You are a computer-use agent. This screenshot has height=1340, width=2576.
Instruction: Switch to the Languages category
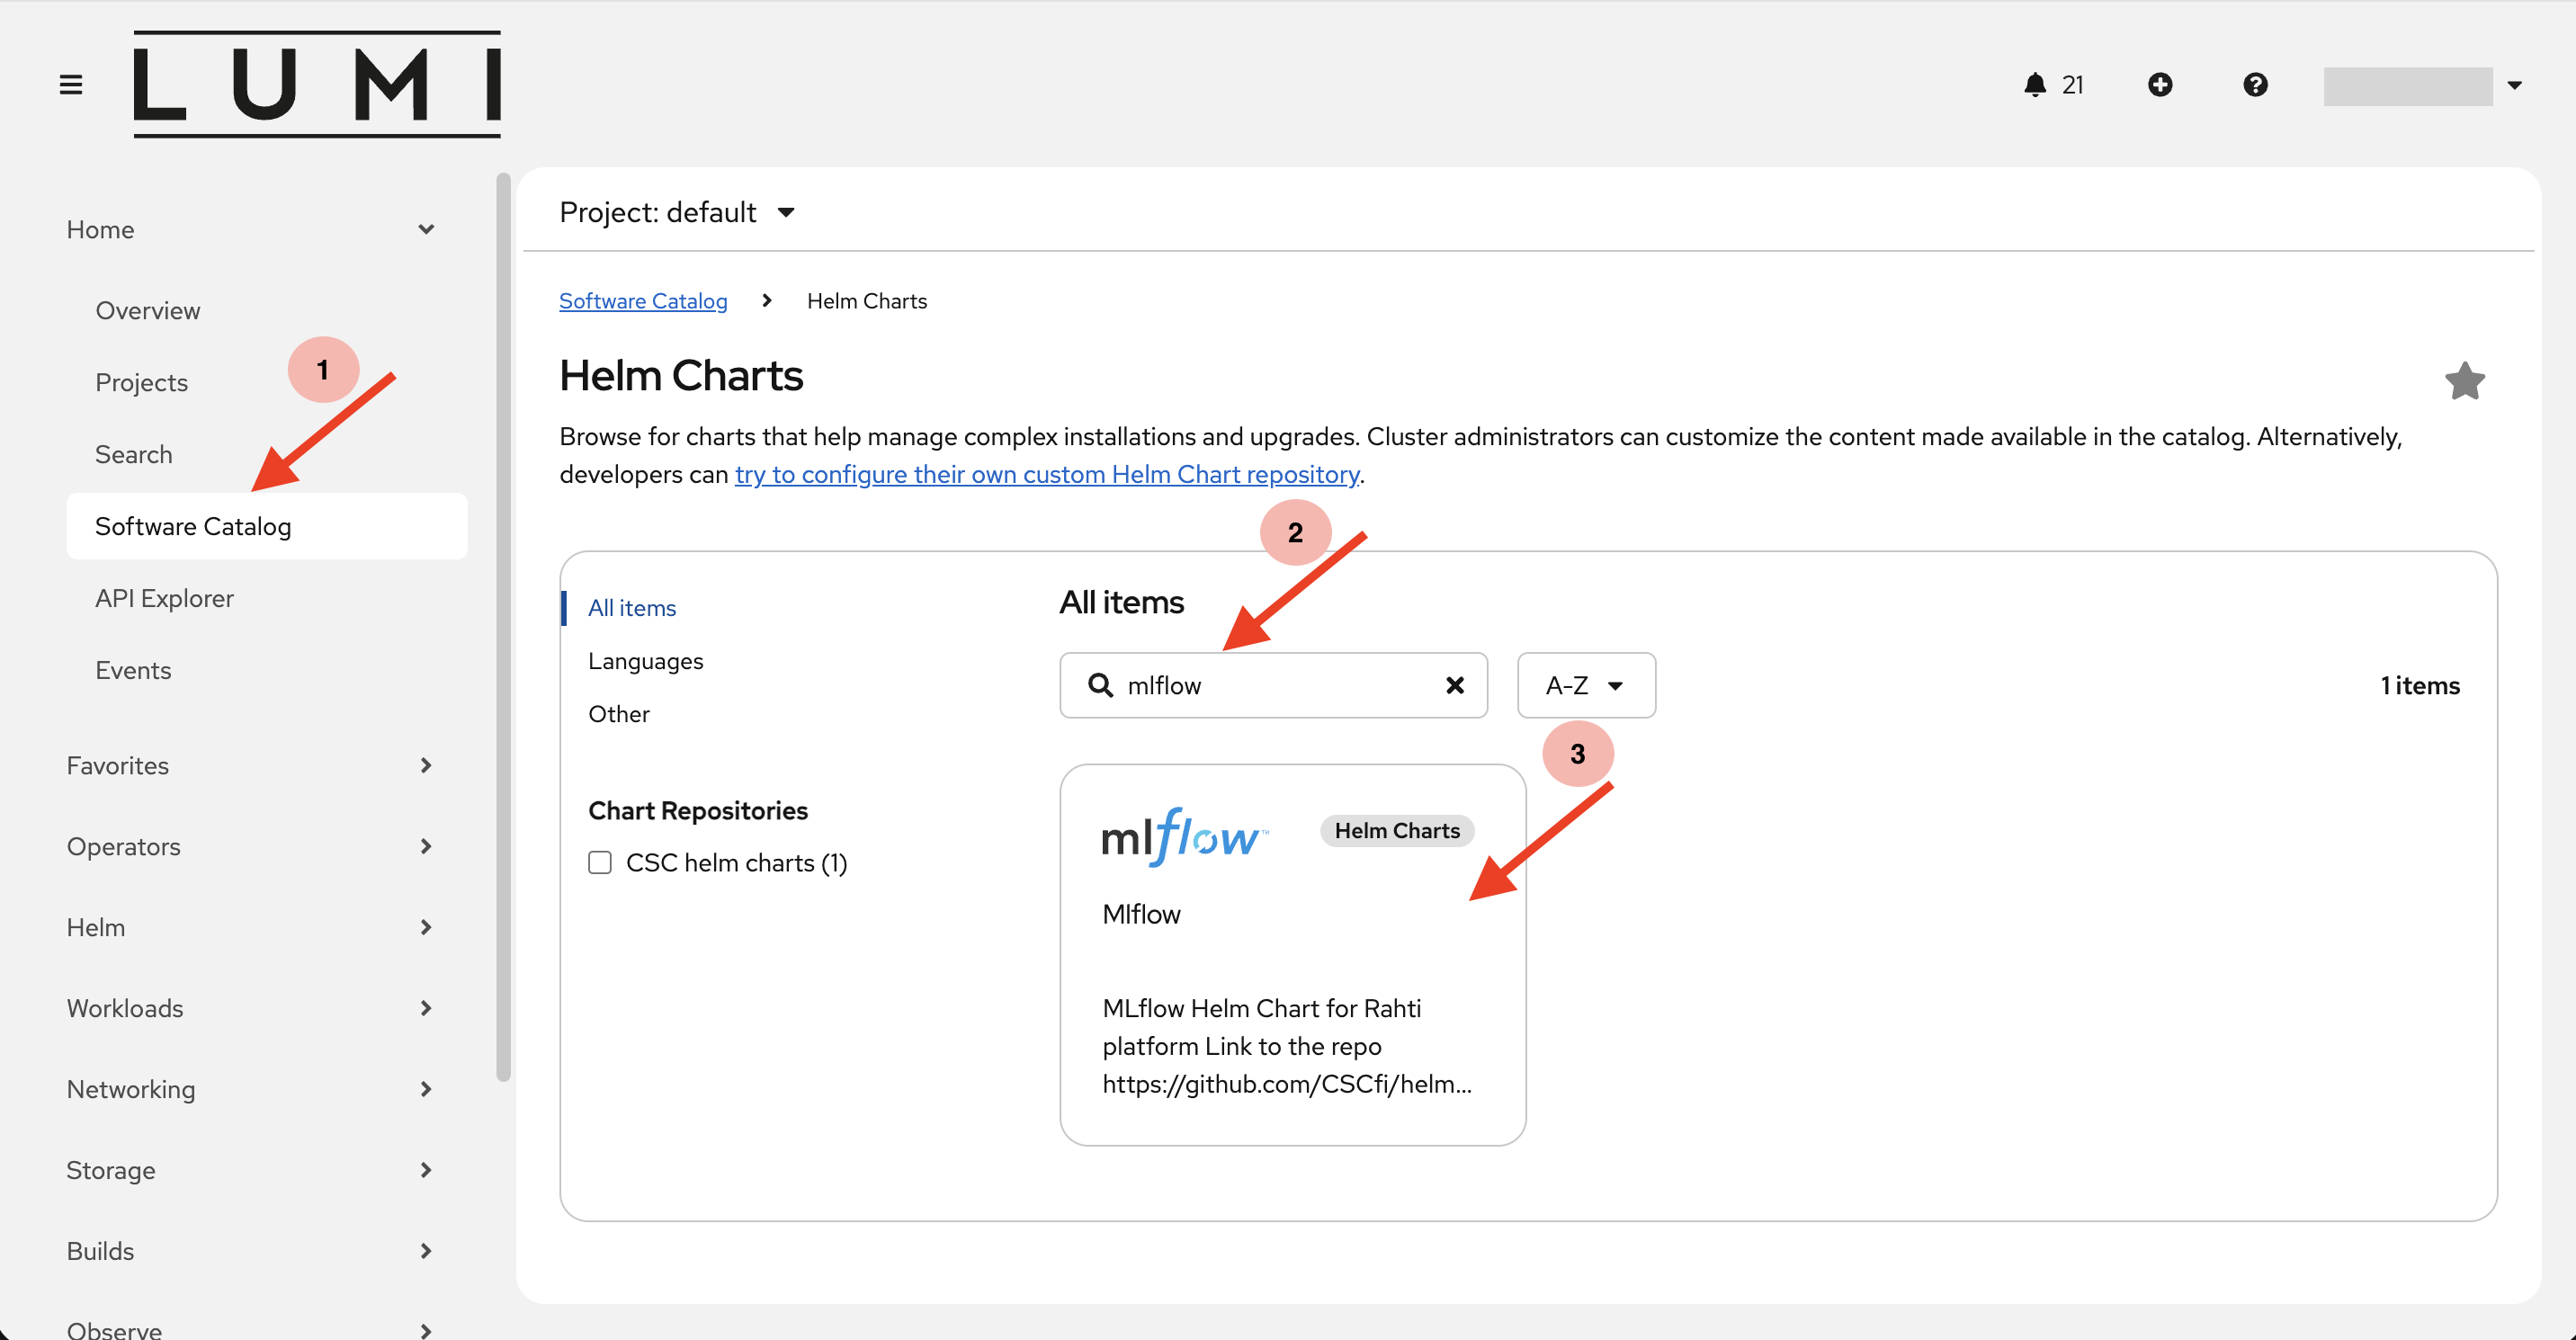click(645, 661)
